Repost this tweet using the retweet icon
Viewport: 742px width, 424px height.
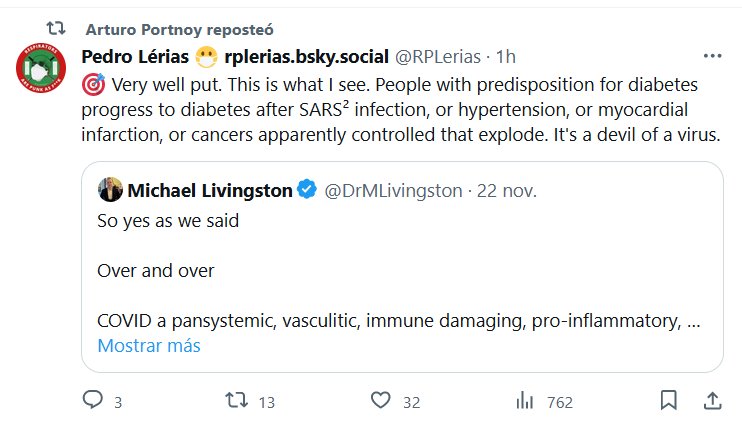click(236, 401)
